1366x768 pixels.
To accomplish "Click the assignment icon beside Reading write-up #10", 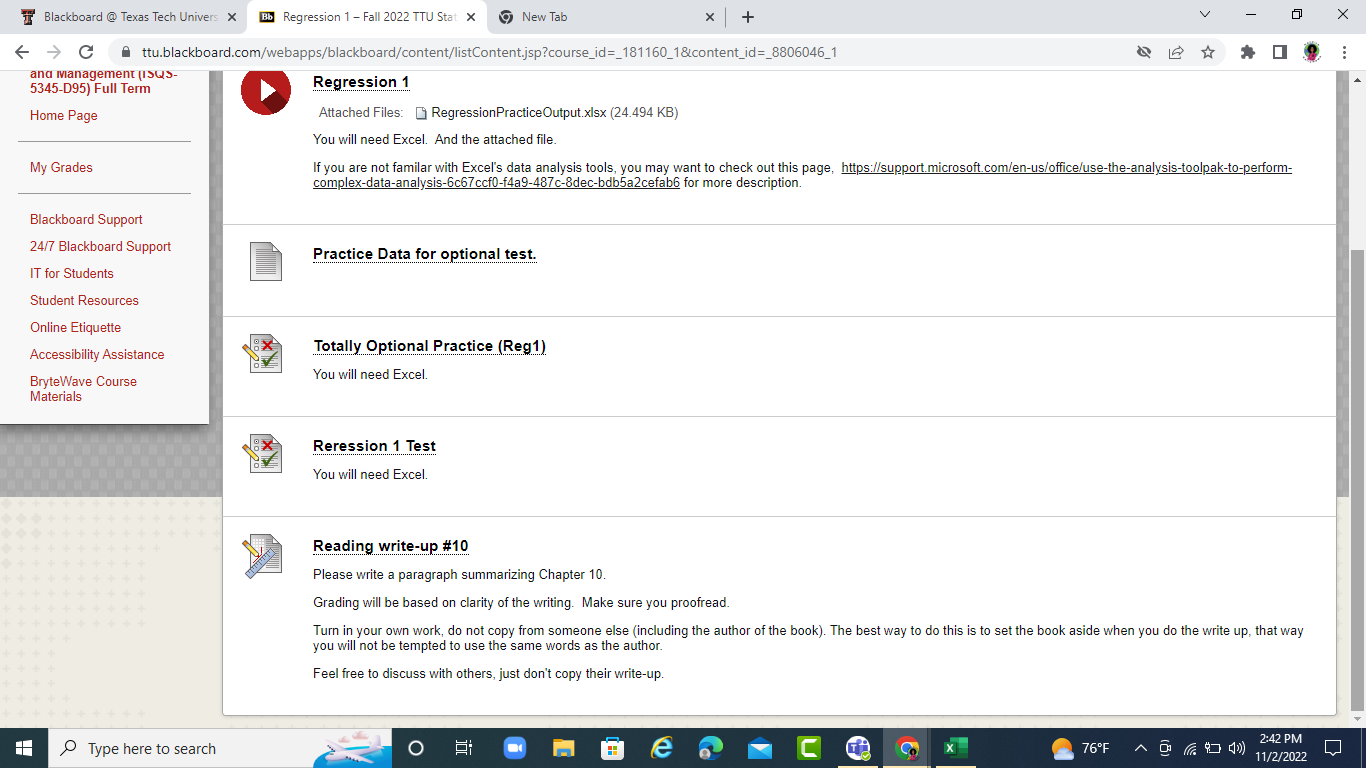I will (262, 556).
